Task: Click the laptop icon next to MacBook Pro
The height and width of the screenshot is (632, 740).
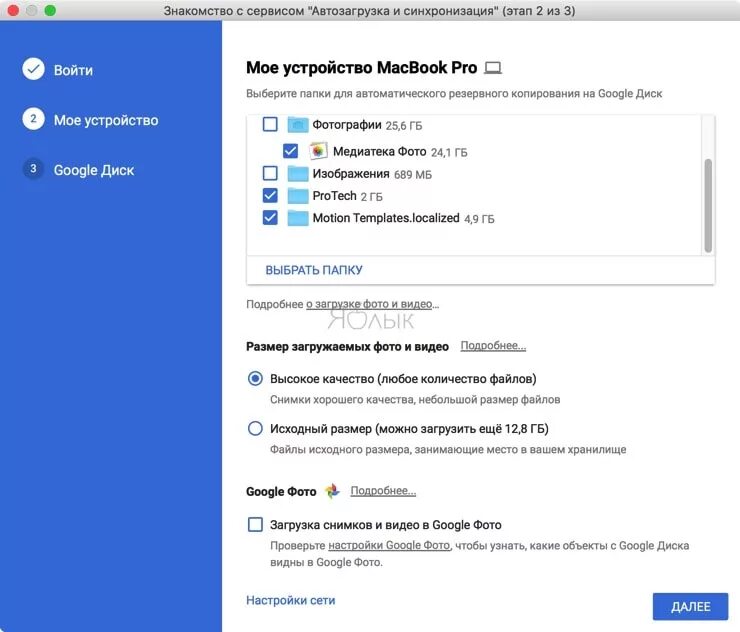Action: point(493,68)
